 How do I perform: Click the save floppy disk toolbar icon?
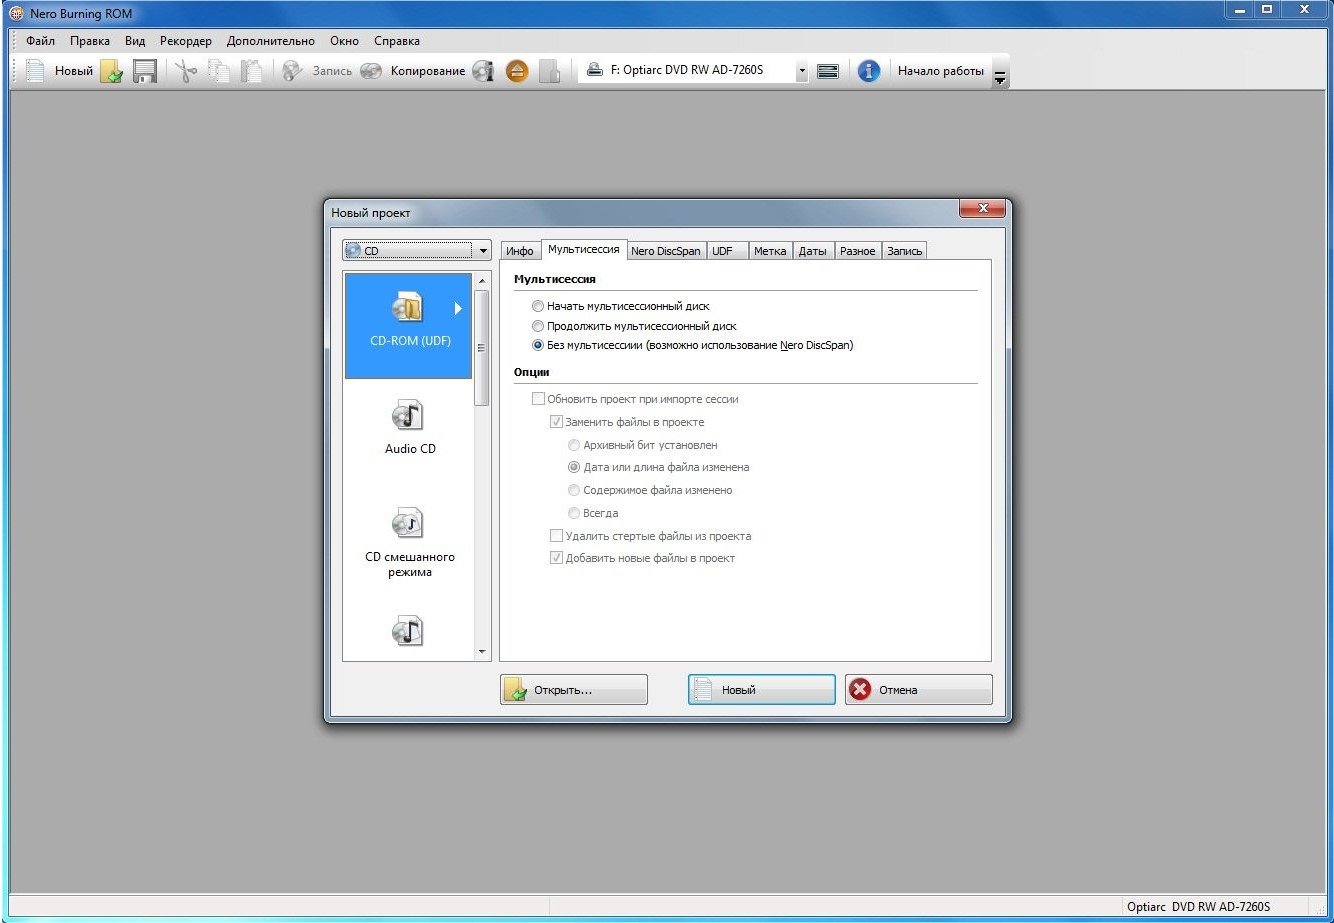pyautogui.click(x=146, y=71)
